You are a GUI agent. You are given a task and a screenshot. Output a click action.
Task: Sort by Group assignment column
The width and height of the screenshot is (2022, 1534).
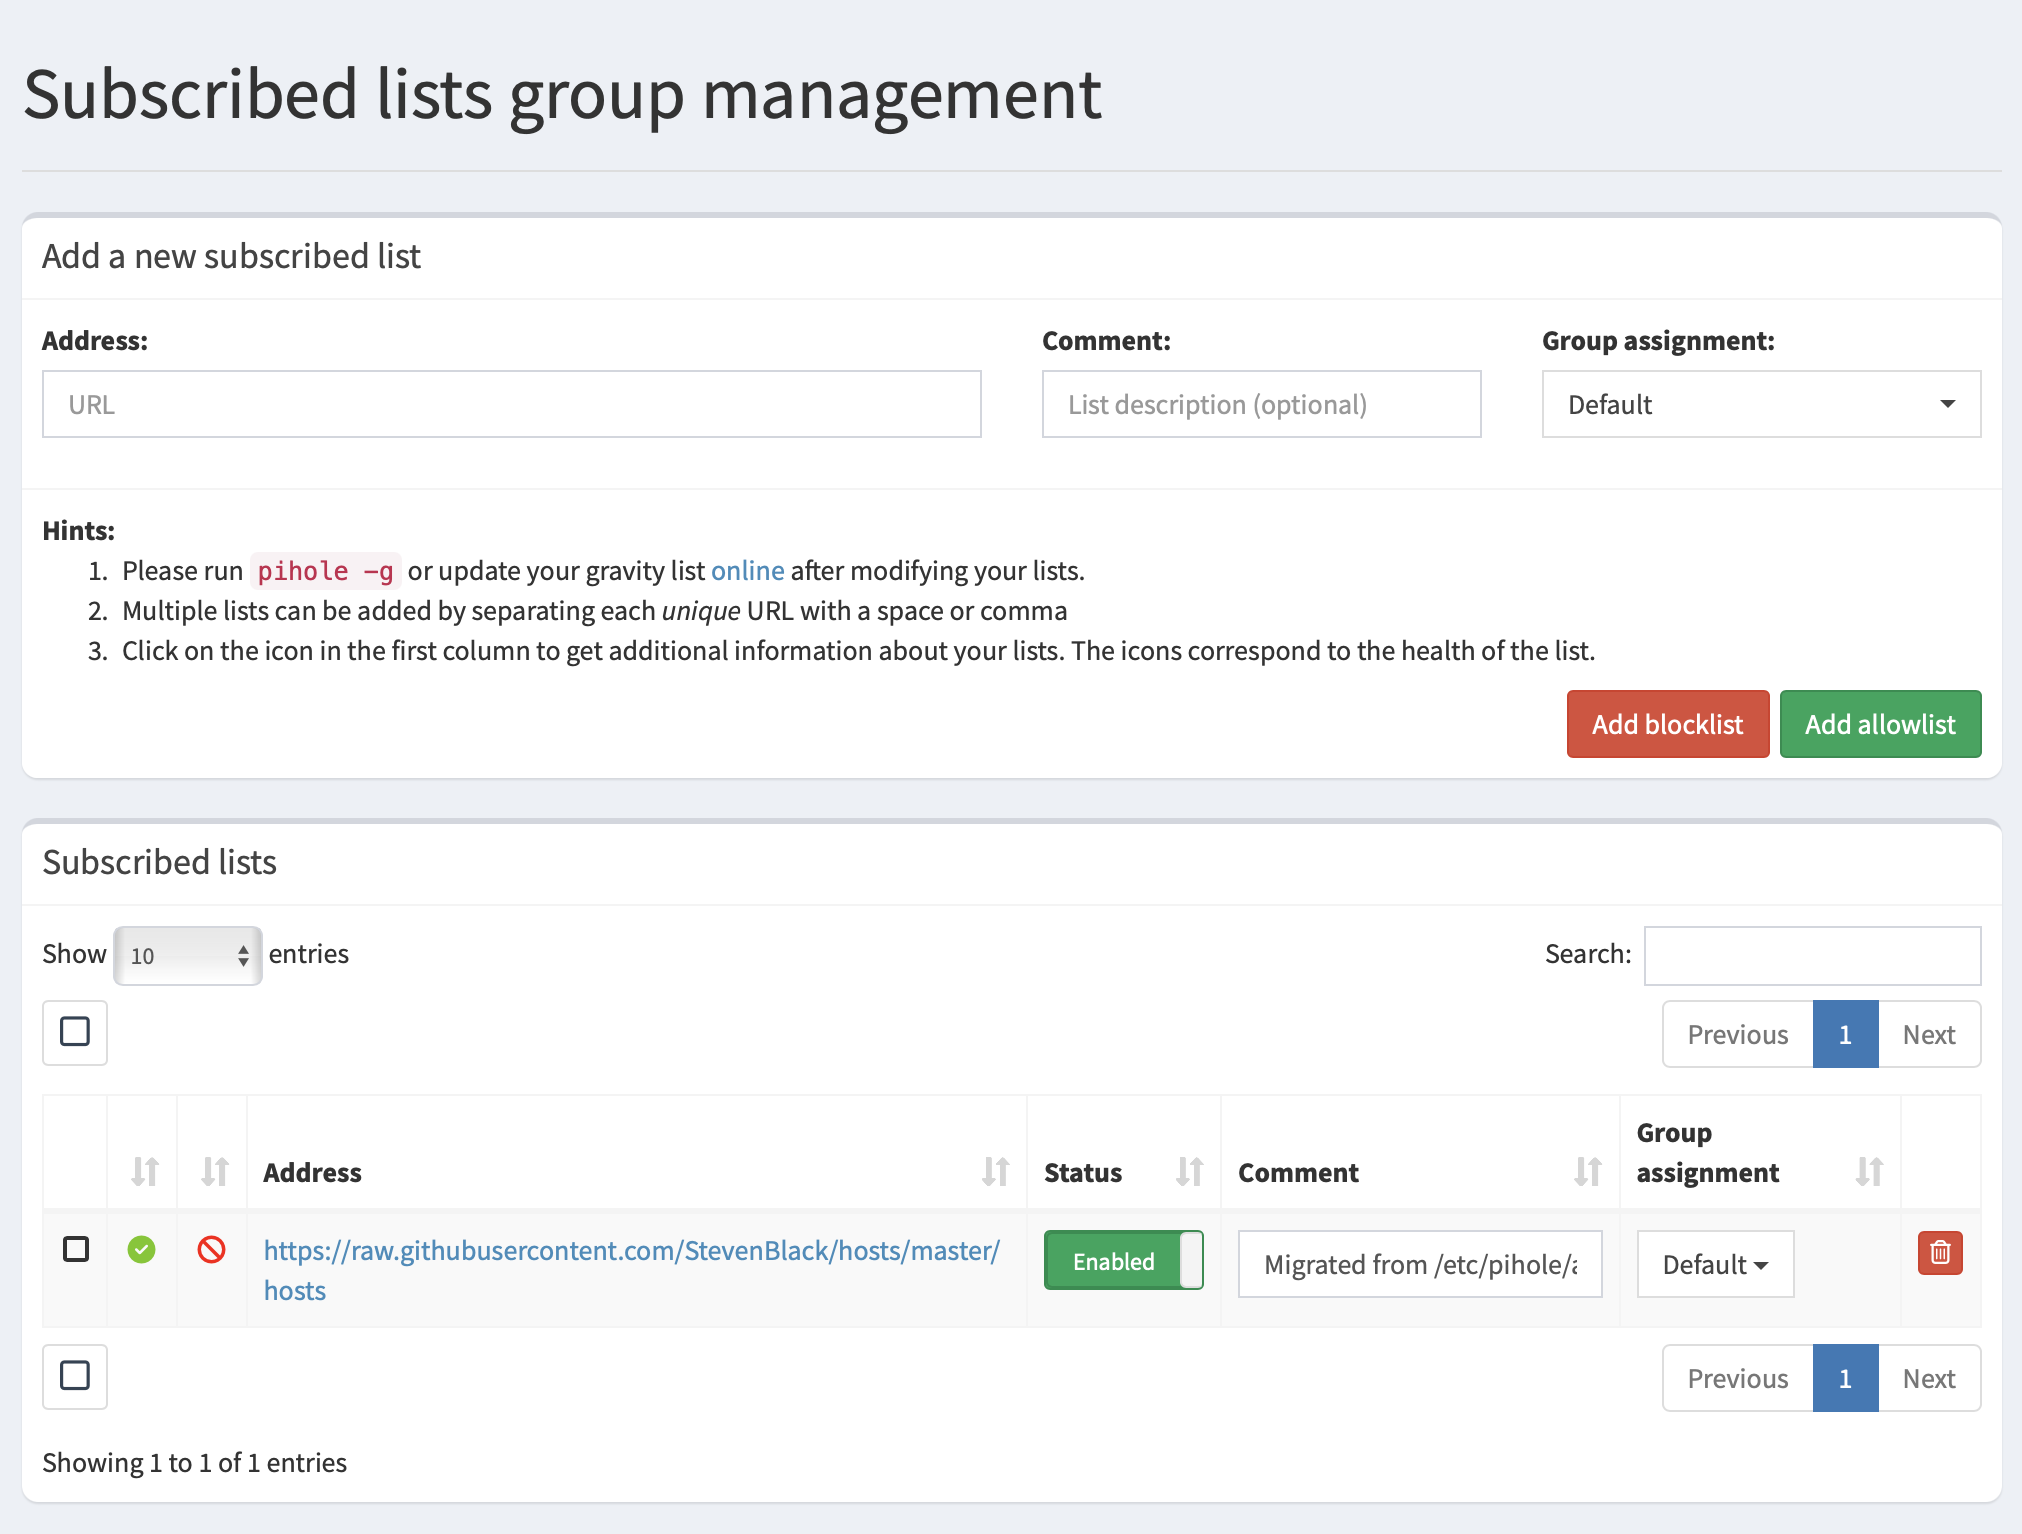point(1868,1172)
